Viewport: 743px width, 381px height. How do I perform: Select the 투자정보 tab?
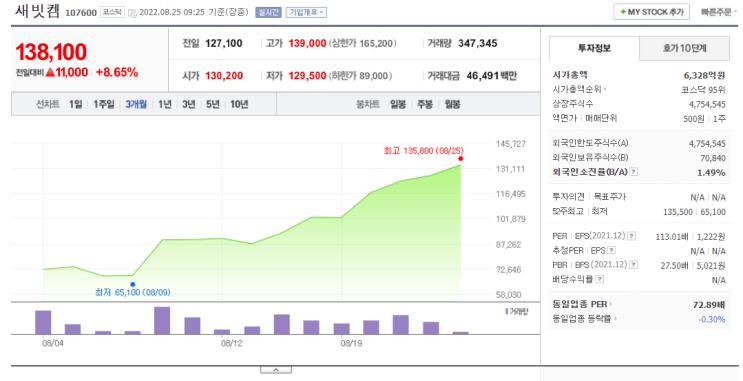point(594,48)
